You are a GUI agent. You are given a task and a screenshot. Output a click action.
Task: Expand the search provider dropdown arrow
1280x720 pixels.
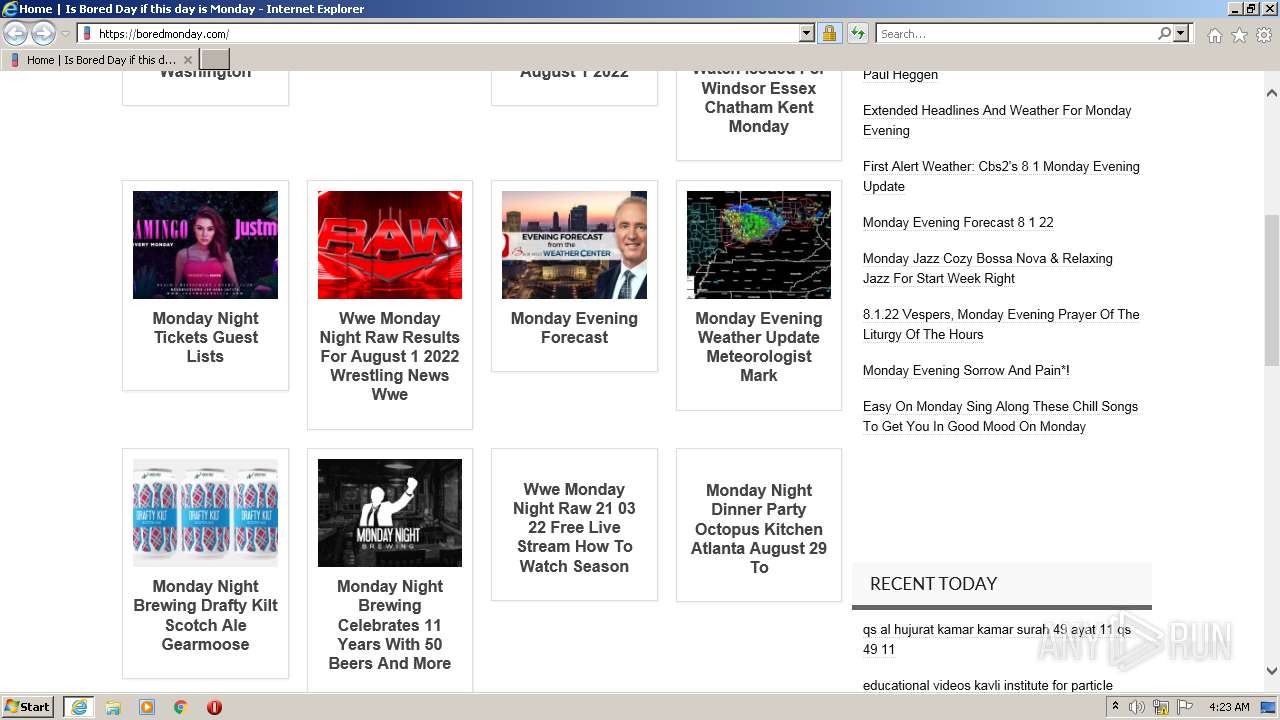pos(1181,34)
